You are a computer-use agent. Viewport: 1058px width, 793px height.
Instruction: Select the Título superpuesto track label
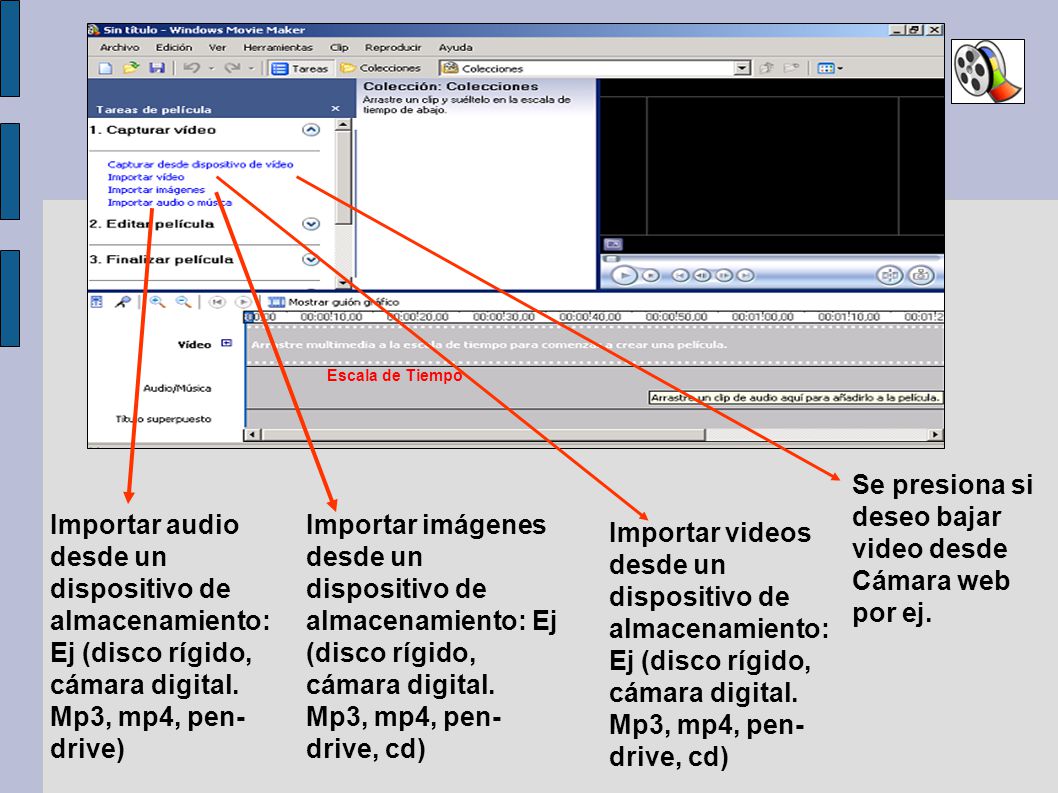click(163, 419)
